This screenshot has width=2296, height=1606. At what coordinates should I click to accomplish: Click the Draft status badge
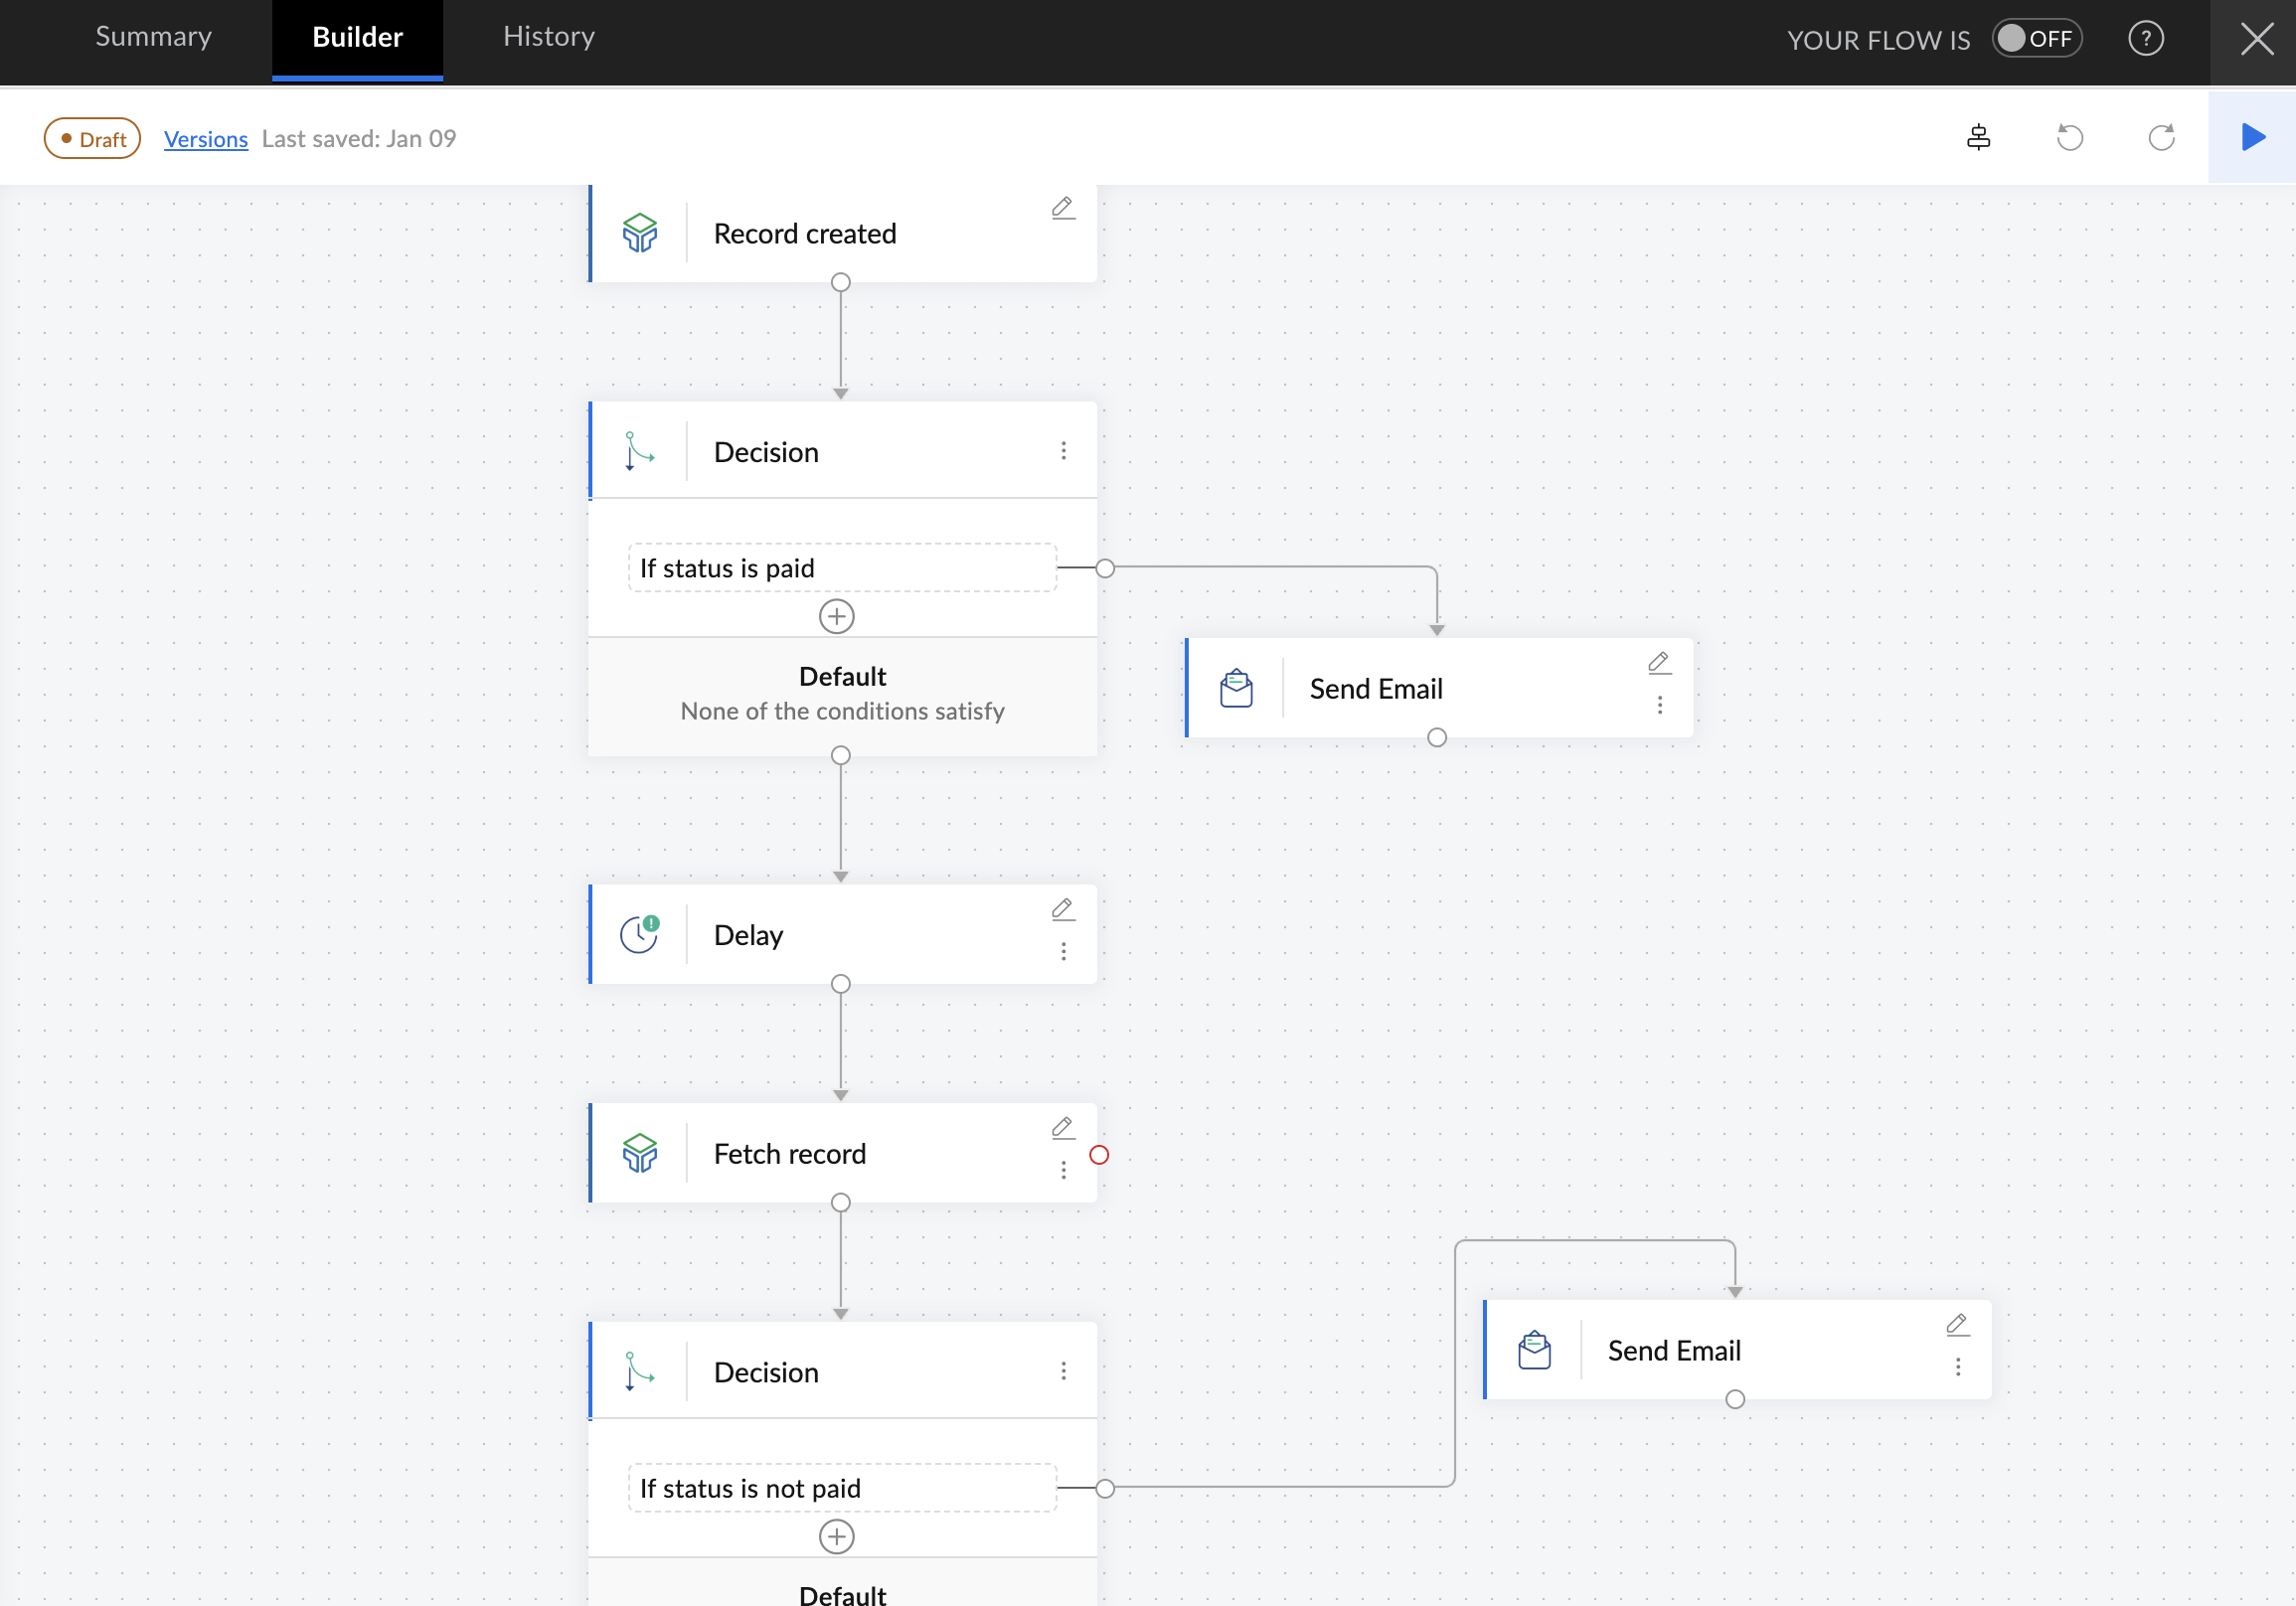(92, 139)
